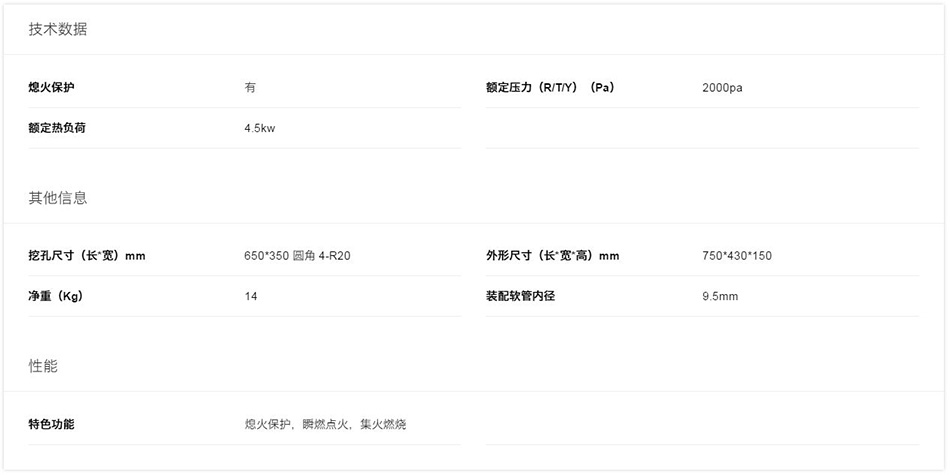Viewport: 950px width, 475px height.
Task: Select the 装配软管内径 label
Action: (x=520, y=296)
